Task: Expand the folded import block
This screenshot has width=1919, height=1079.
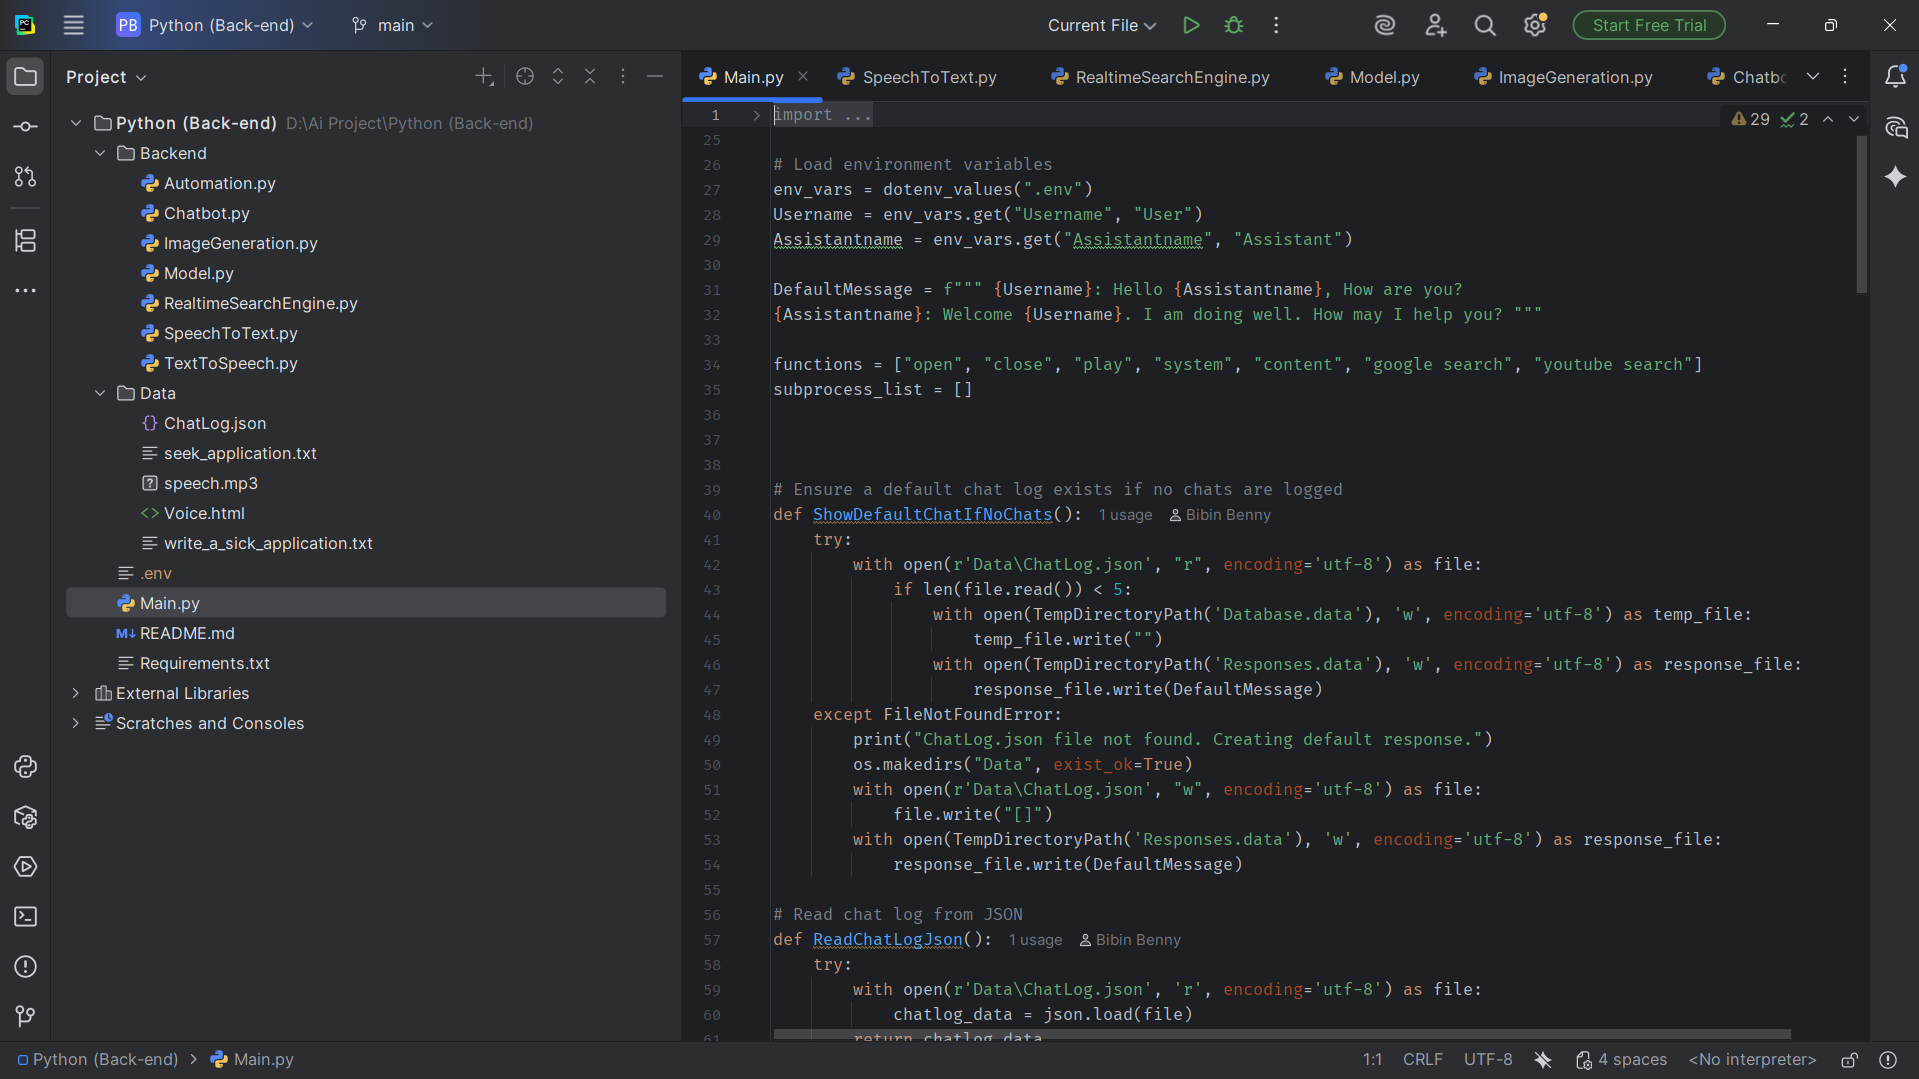Action: [756, 115]
